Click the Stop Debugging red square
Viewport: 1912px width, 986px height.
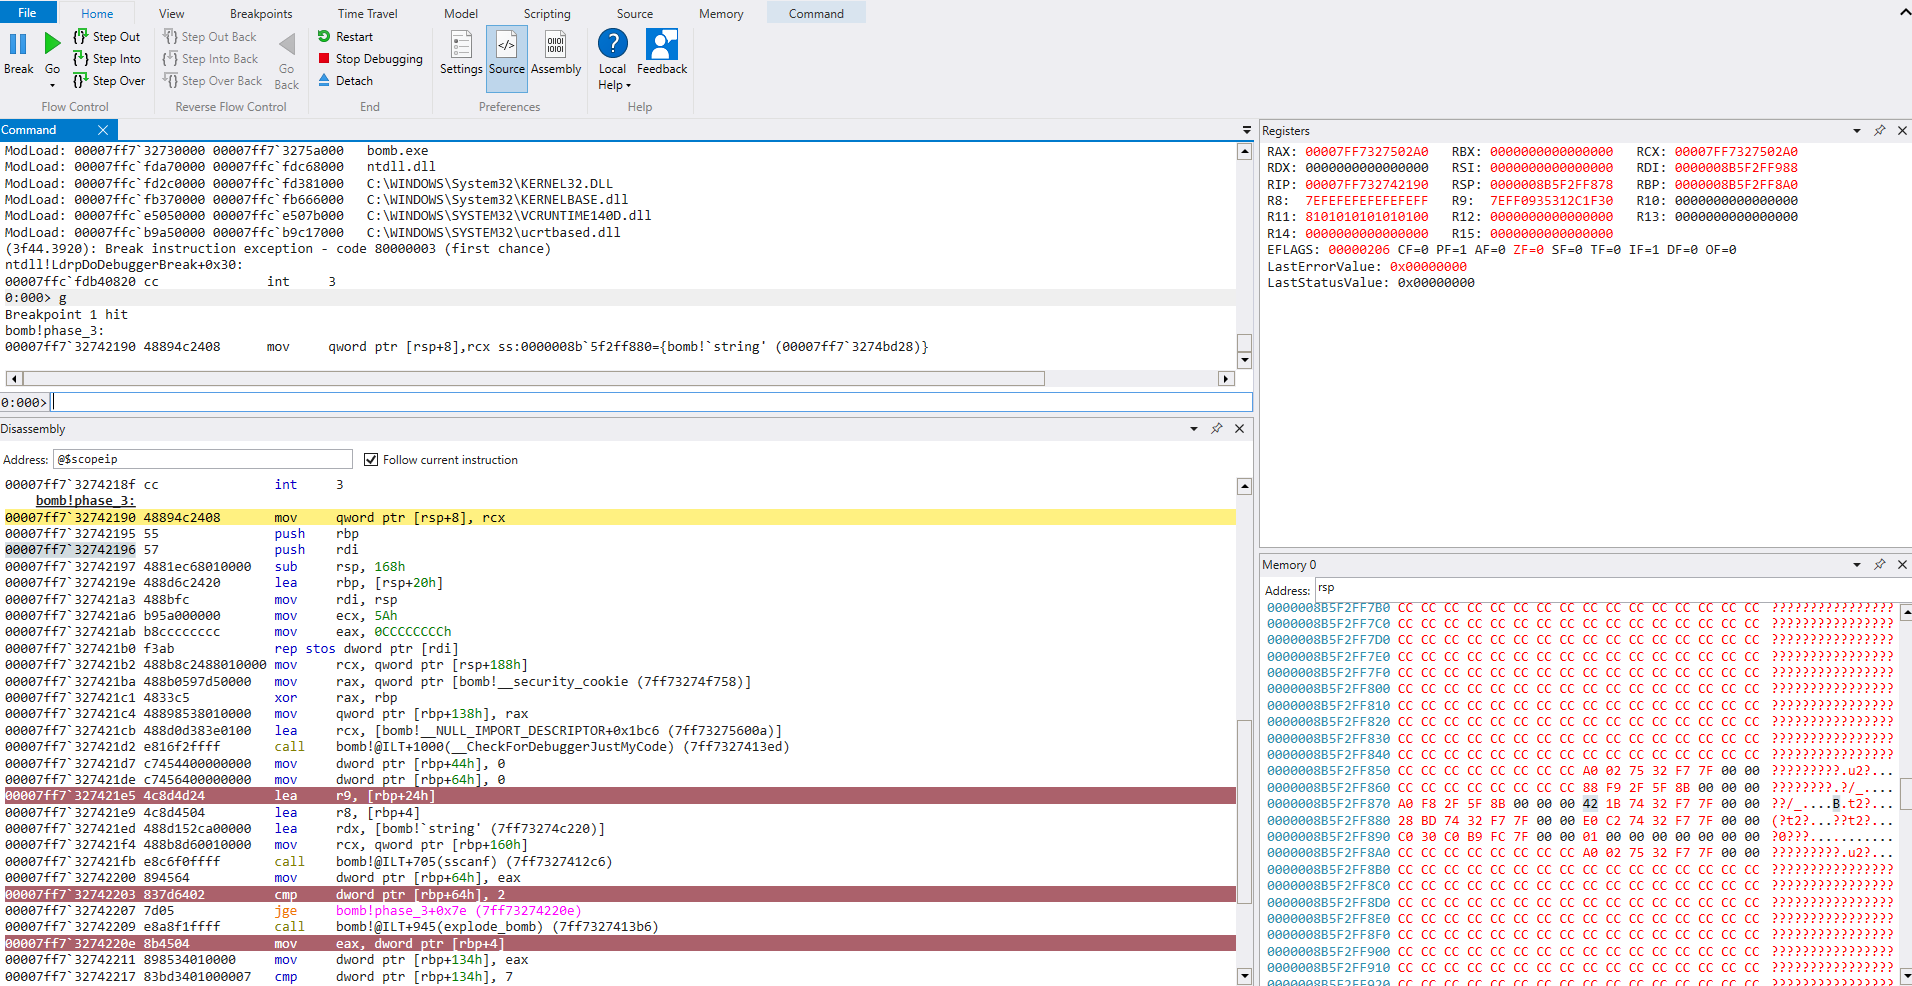click(x=324, y=59)
